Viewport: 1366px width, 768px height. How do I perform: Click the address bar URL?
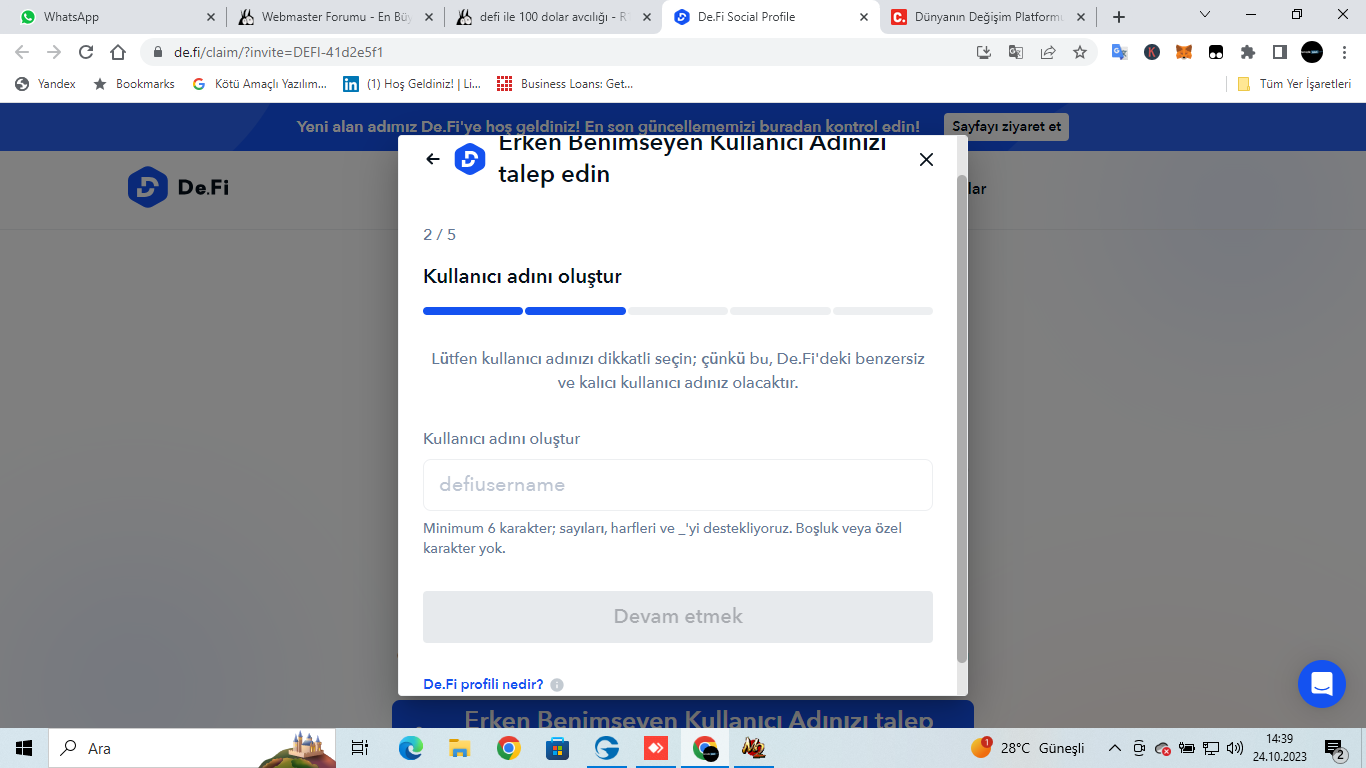point(279,52)
